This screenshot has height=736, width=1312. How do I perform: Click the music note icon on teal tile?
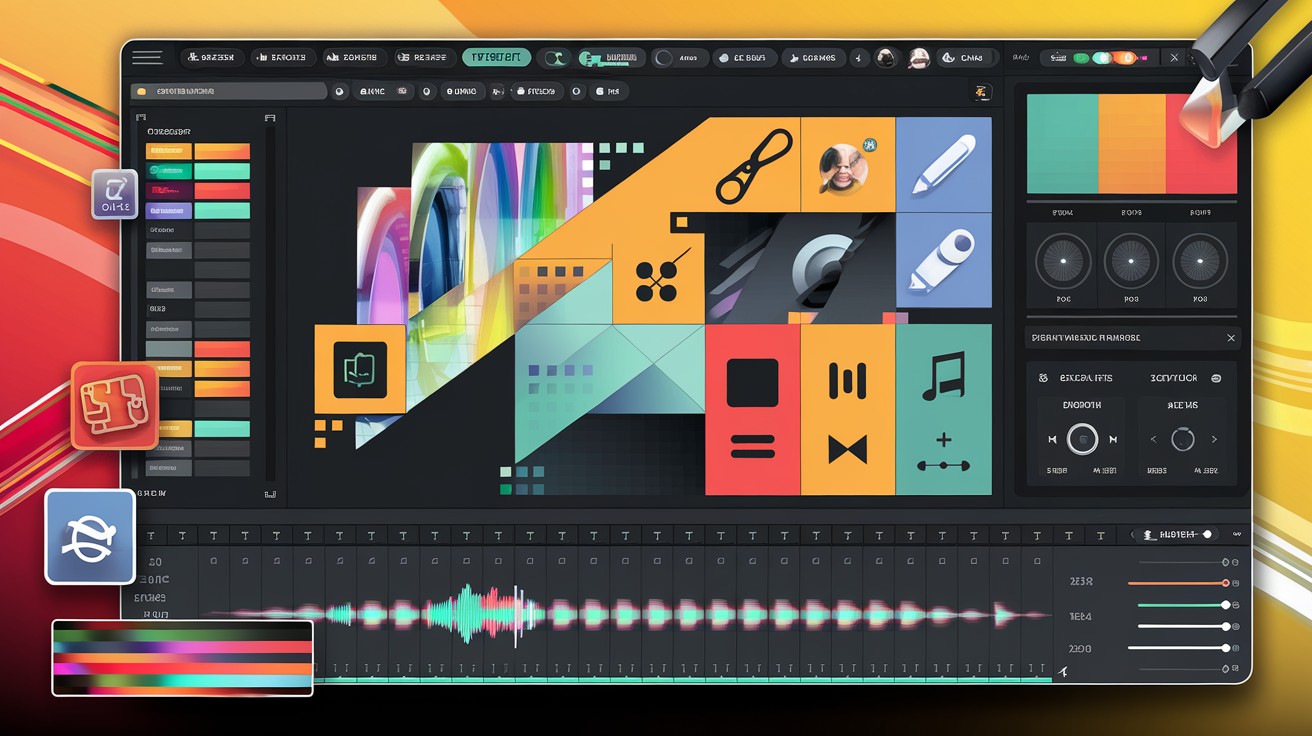tap(943, 375)
